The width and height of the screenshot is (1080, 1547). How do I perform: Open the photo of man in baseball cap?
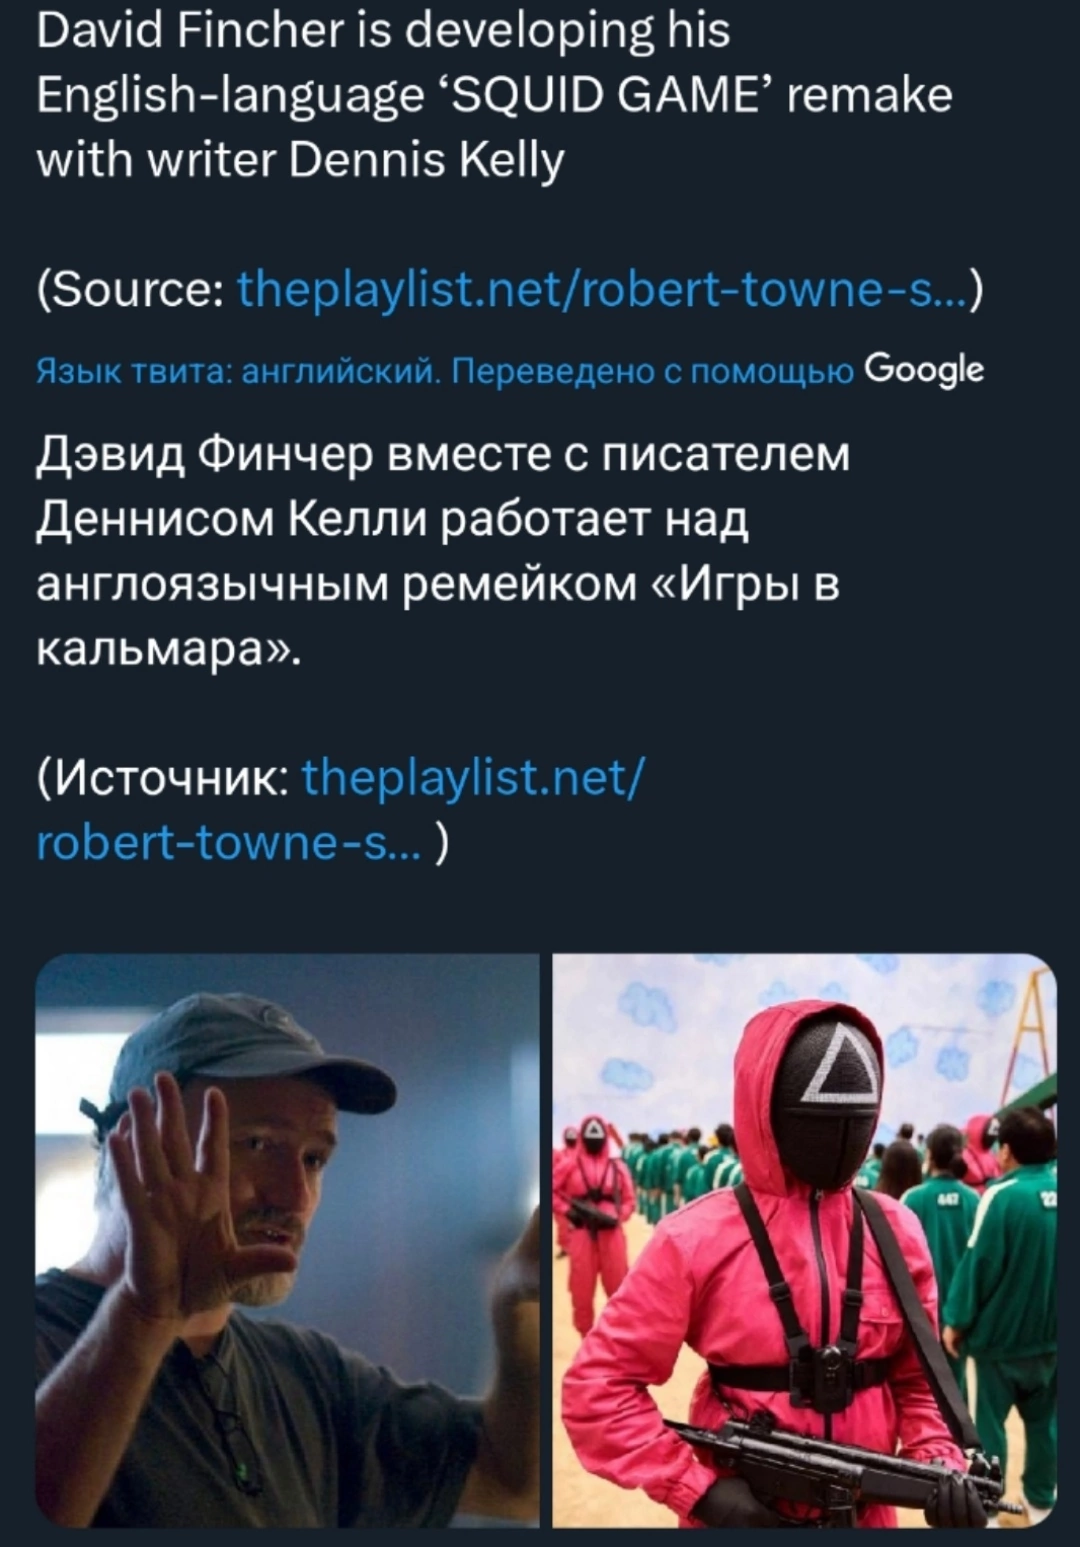click(287, 1240)
